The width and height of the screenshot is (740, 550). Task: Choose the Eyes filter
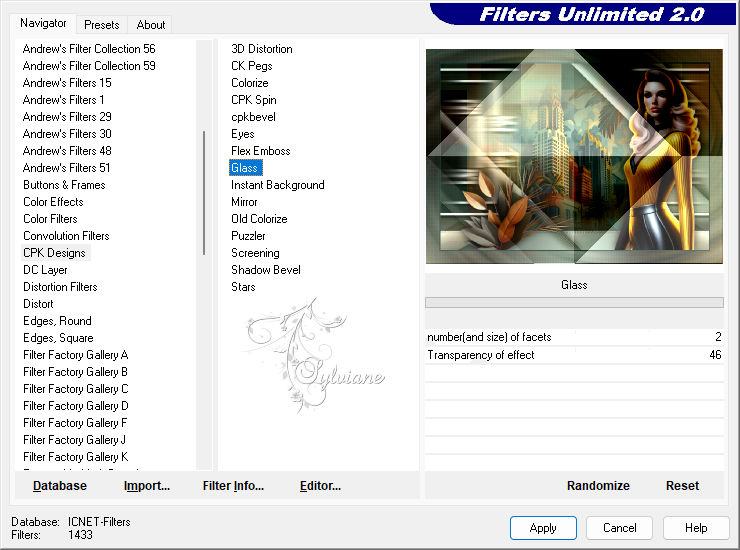(x=243, y=134)
